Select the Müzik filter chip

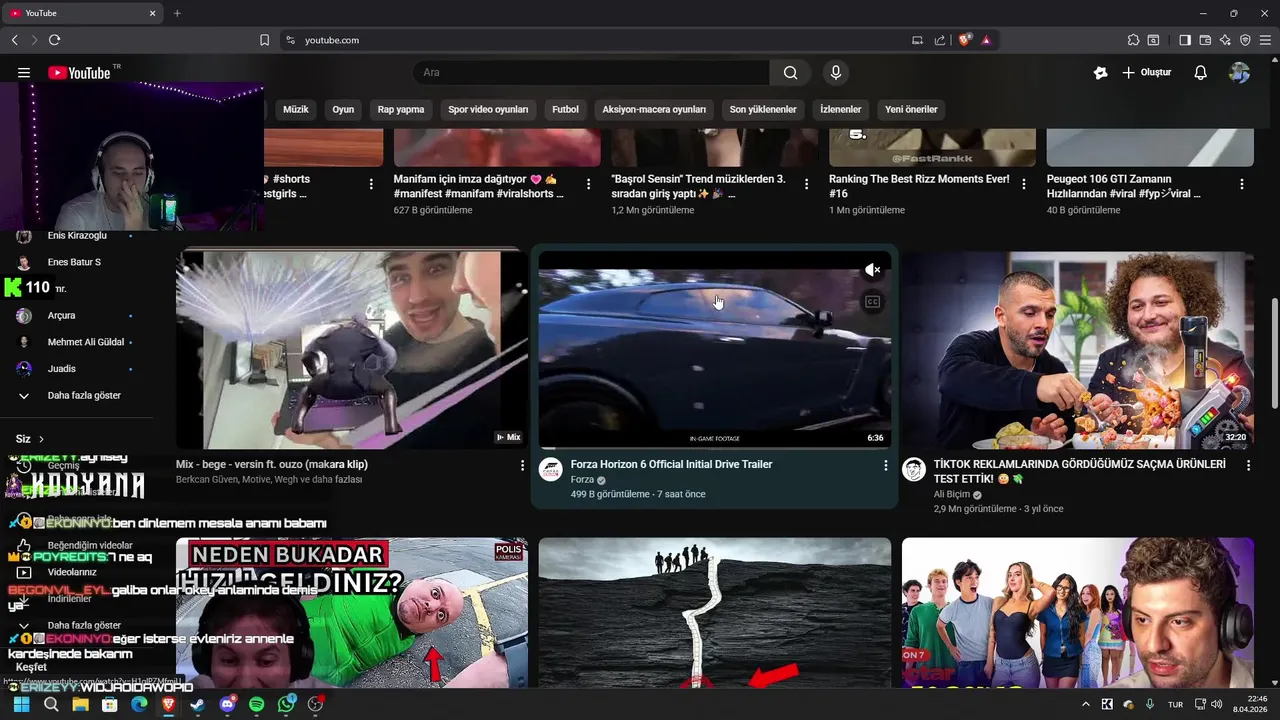point(296,110)
